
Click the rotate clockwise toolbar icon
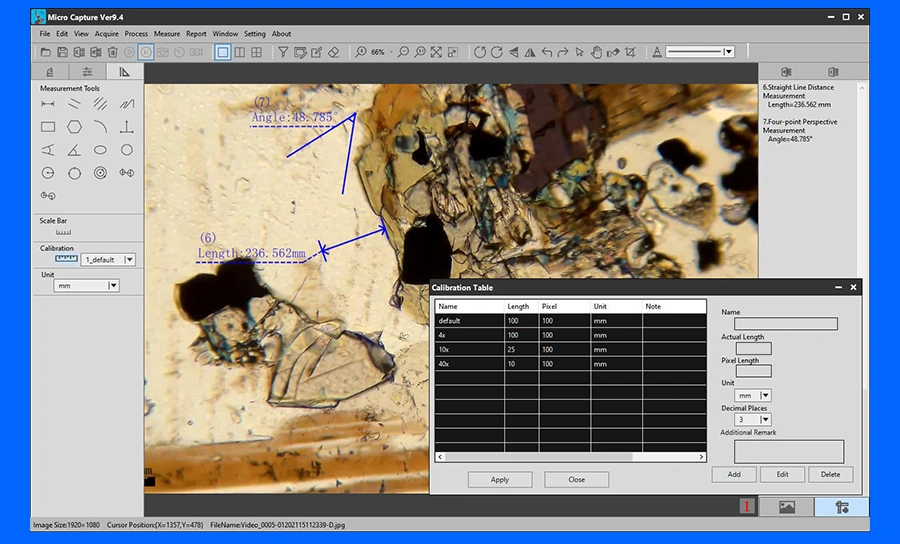point(496,52)
